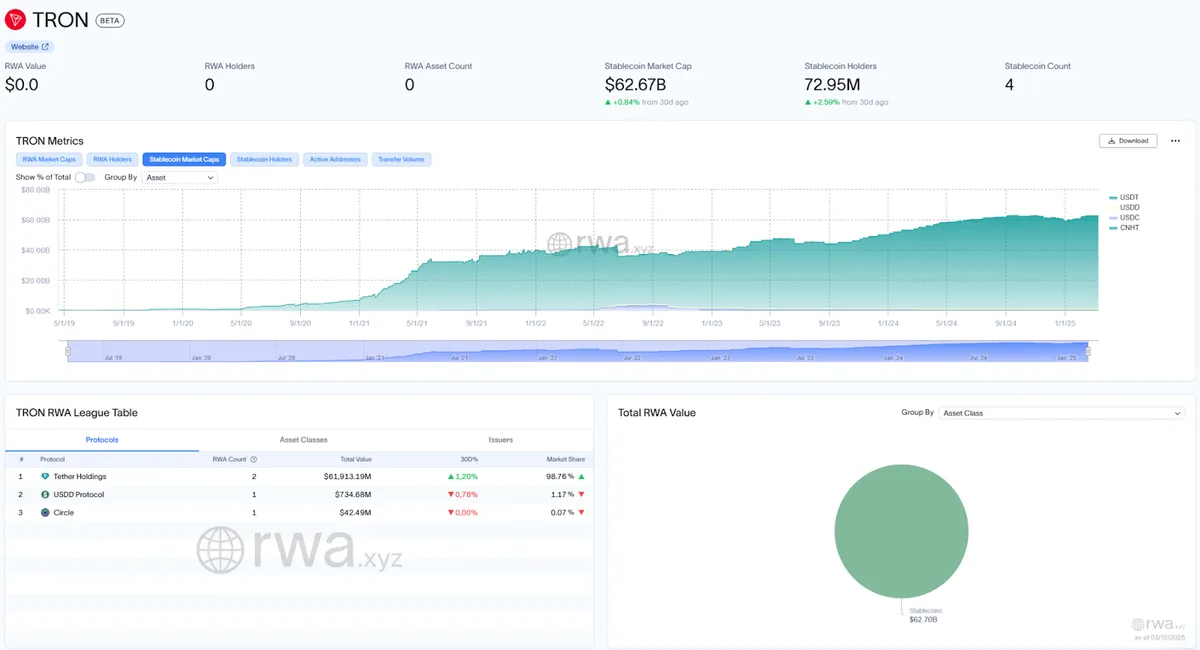
Task: Click the RWA Count help icon
Action: (253, 460)
